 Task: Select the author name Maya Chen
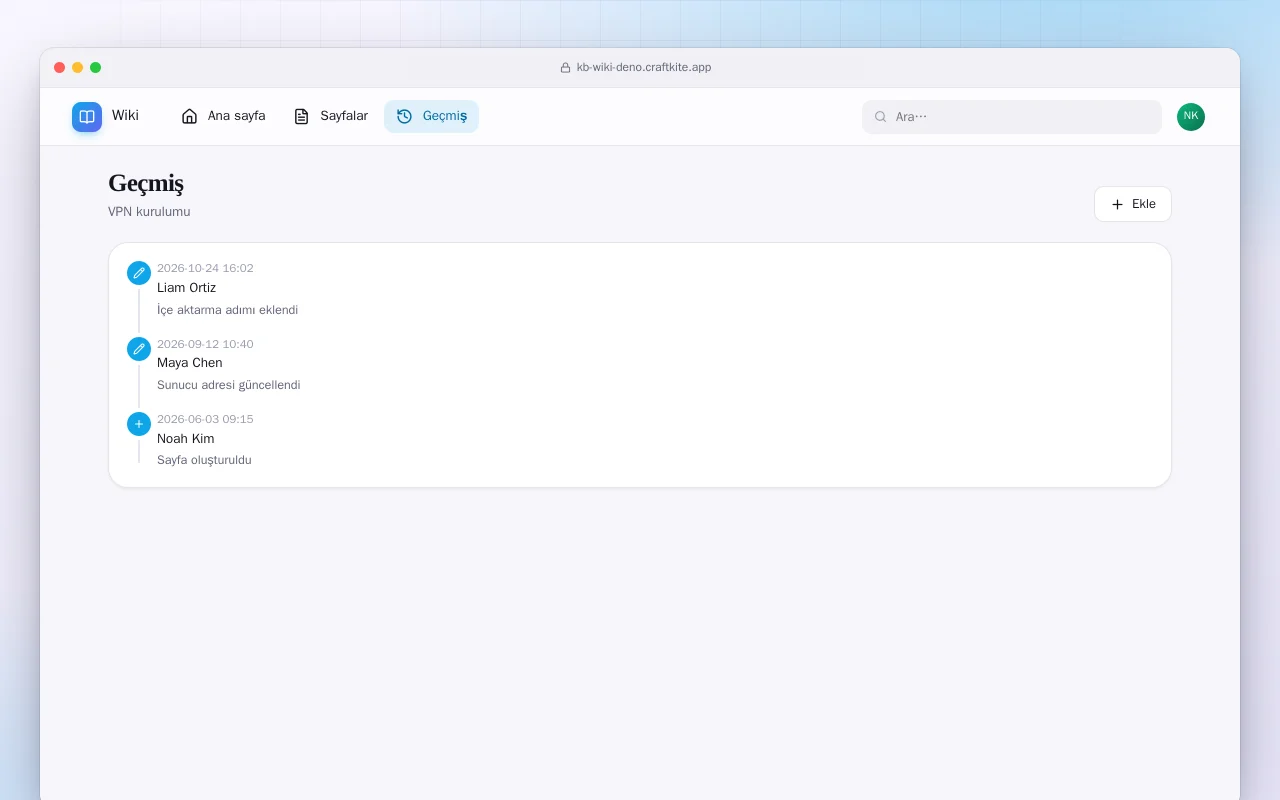coord(190,363)
